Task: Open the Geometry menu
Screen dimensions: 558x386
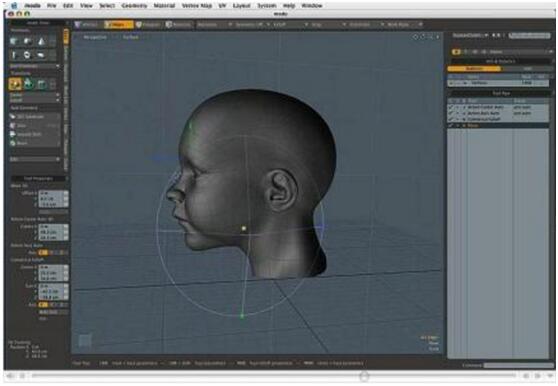Action: (x=134, y=5)
